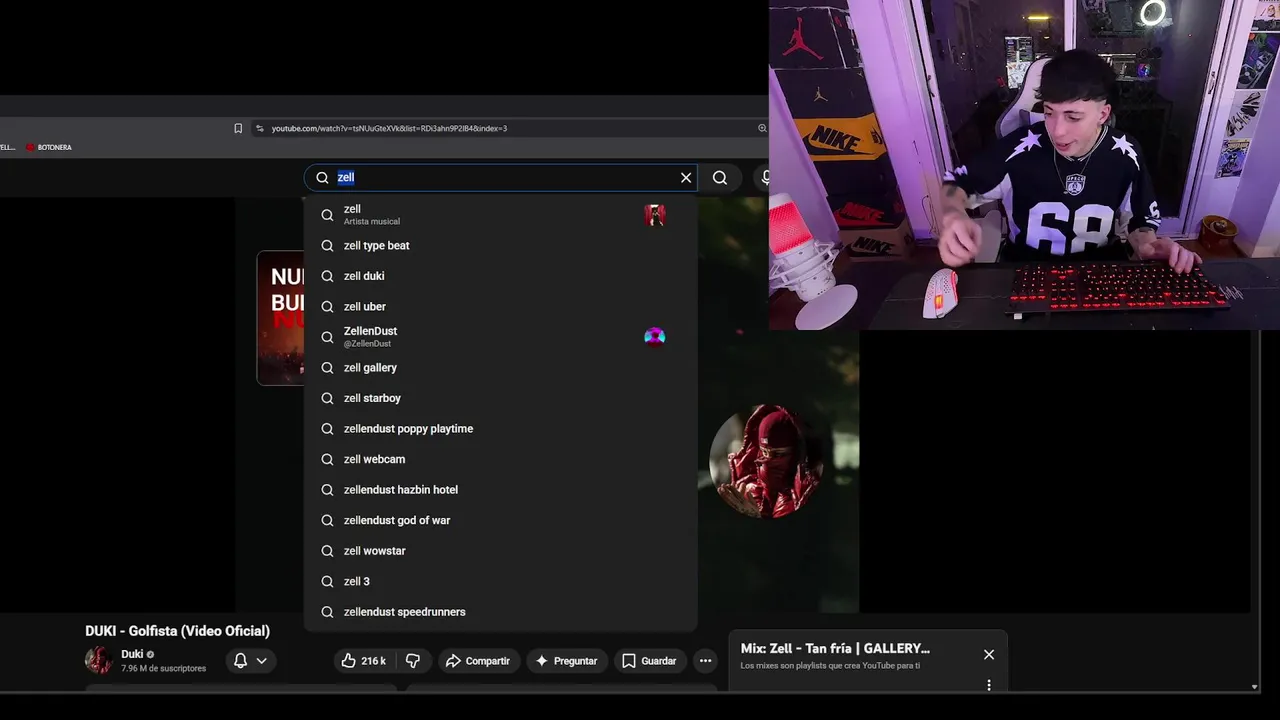The height and width of the screenshot is (720, 1280).
Task: Open playlist panel three-dot options
Action: pos(989,685)
